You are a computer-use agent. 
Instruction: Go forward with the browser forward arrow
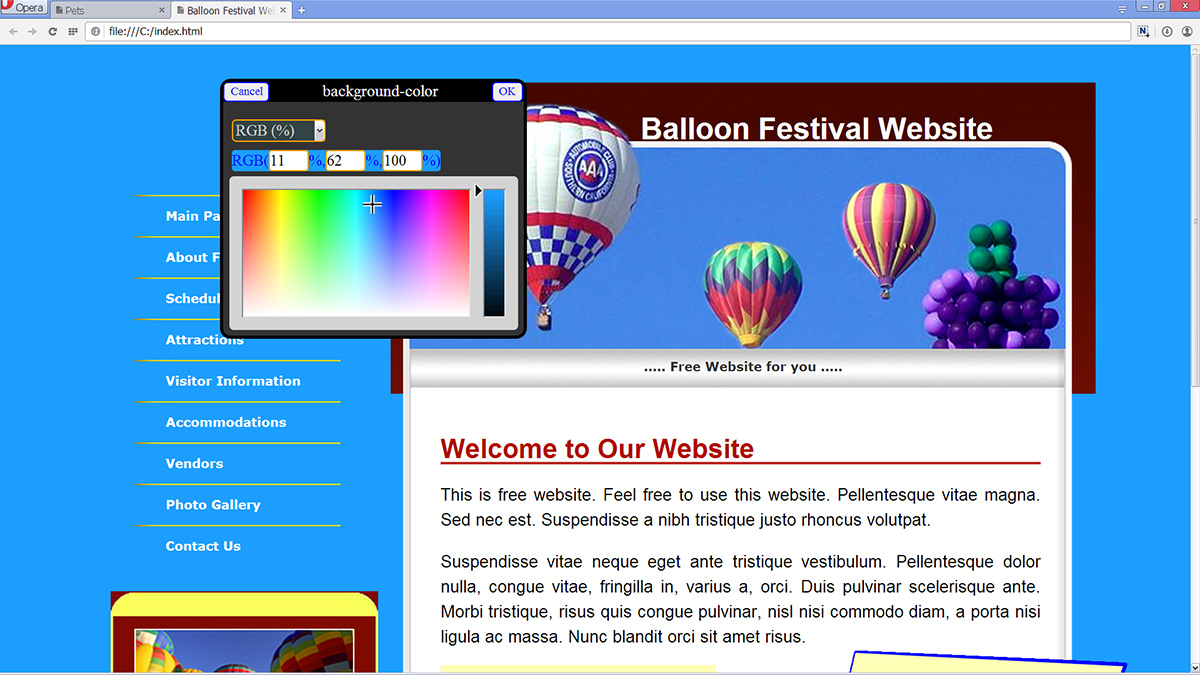[x=32, y=32]
